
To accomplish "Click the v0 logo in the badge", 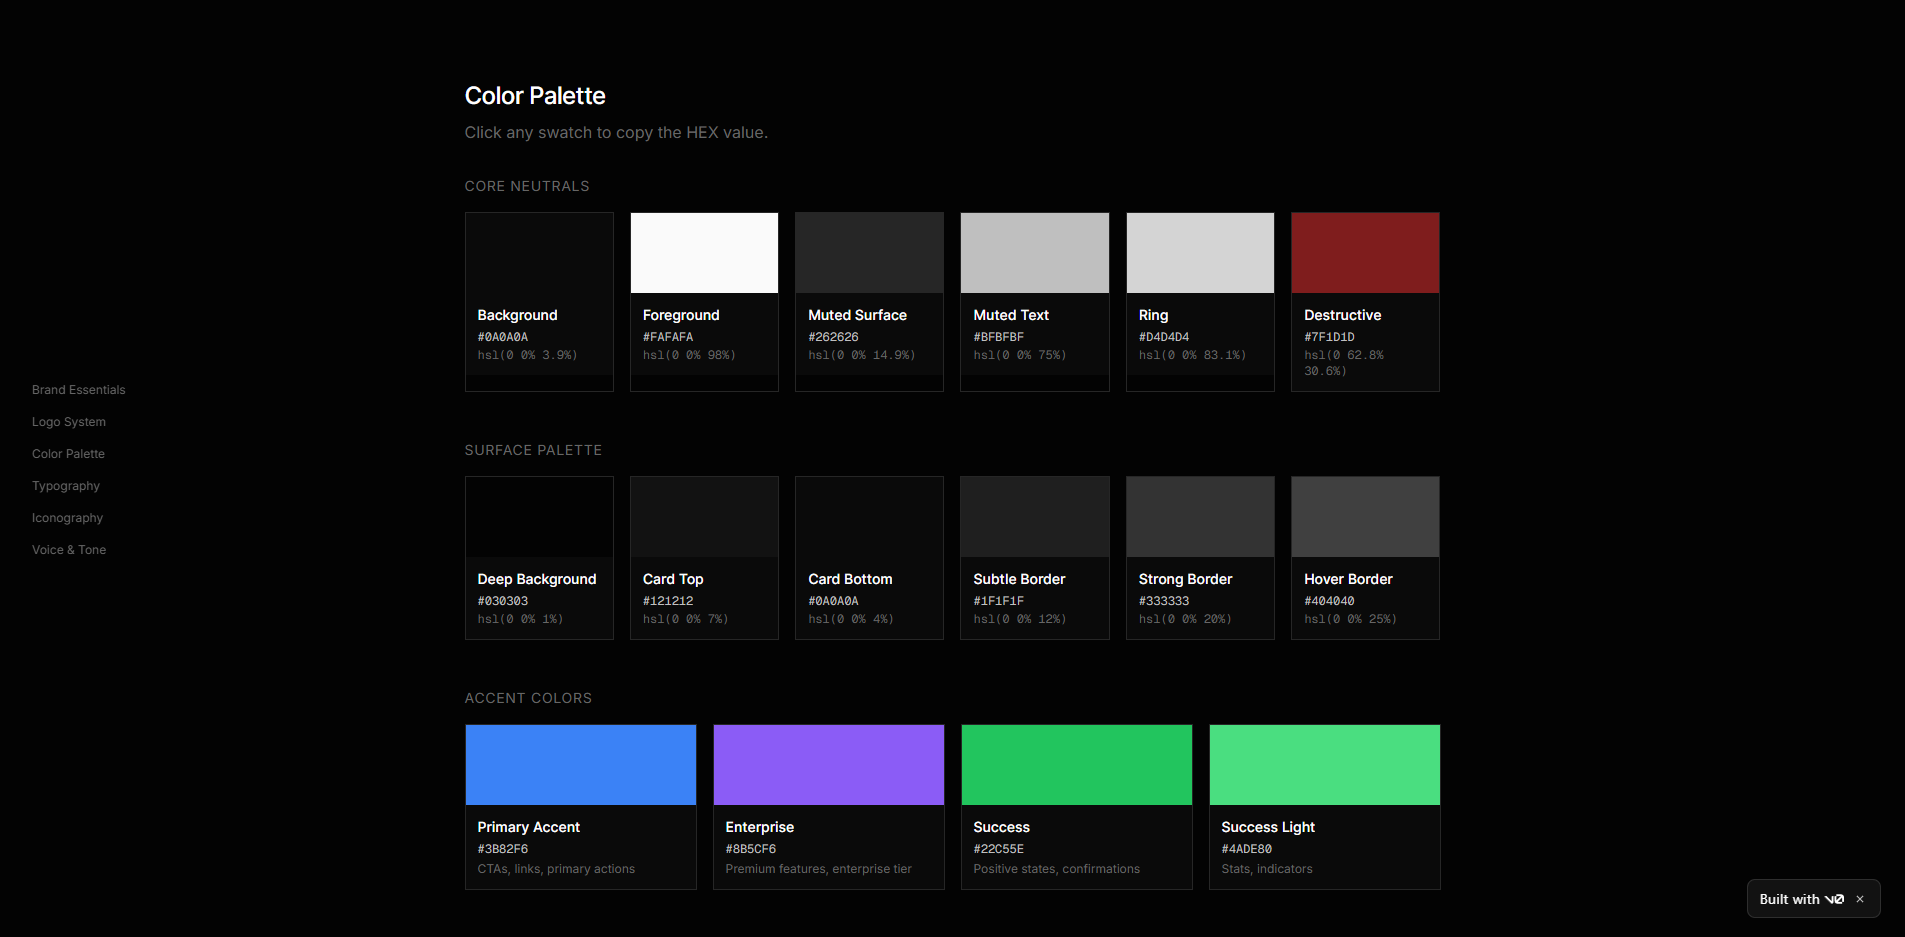I will click(1834, 899).
